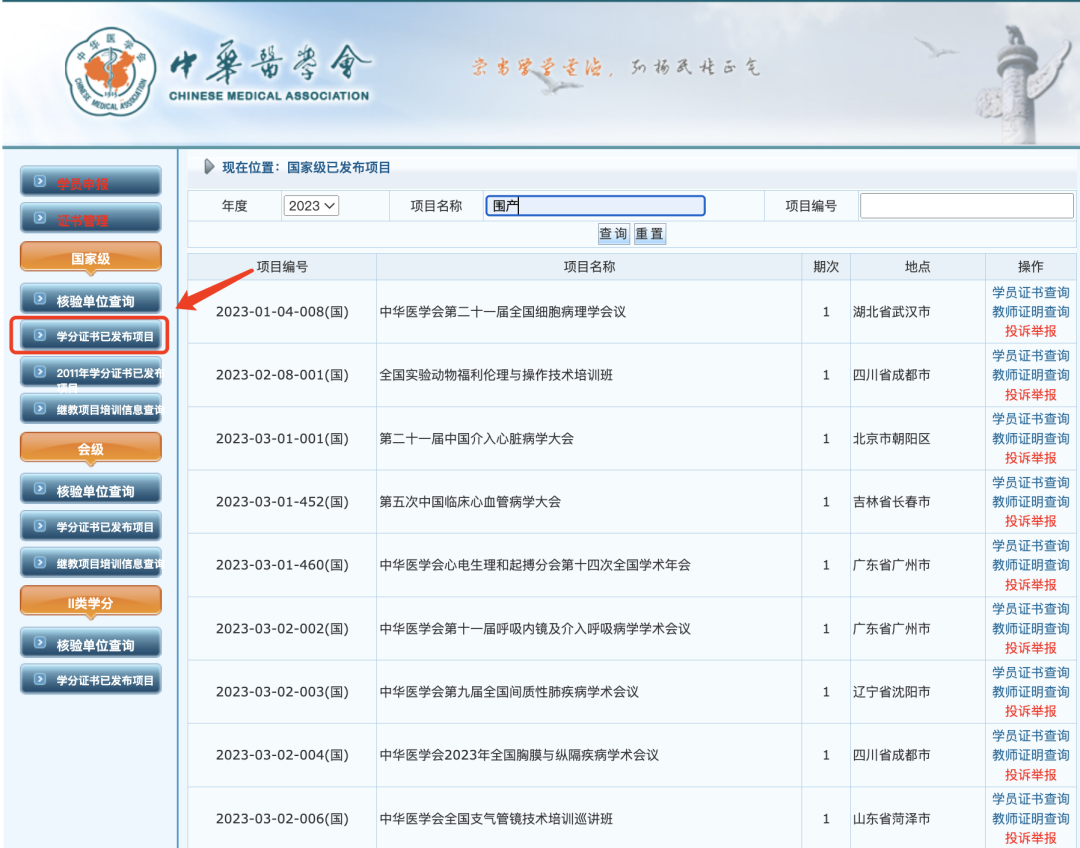Click the 重置 reset button

tap(650, 234)
